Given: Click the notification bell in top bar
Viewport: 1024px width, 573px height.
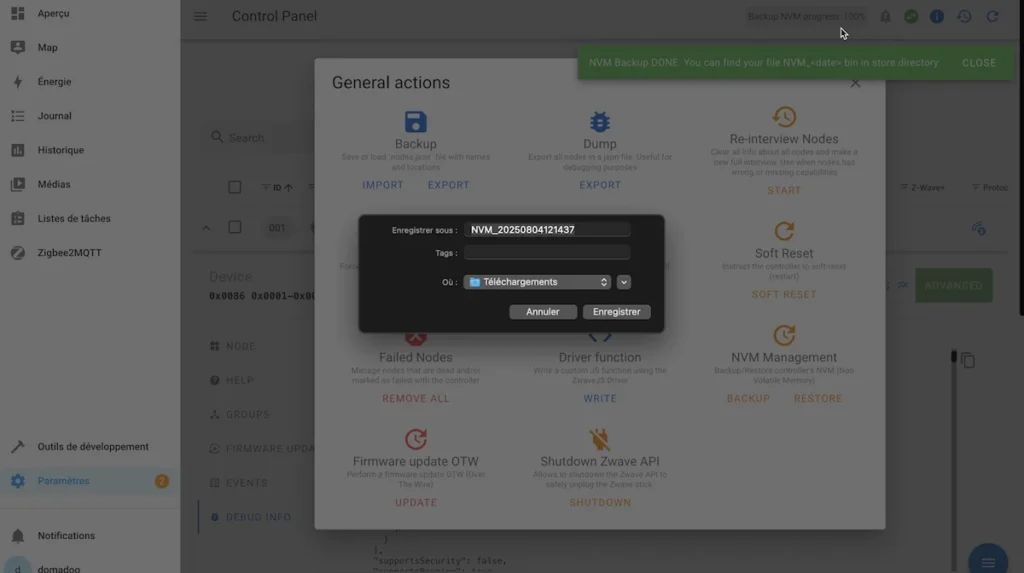Looking at the screenshot, I should [885, 16].
